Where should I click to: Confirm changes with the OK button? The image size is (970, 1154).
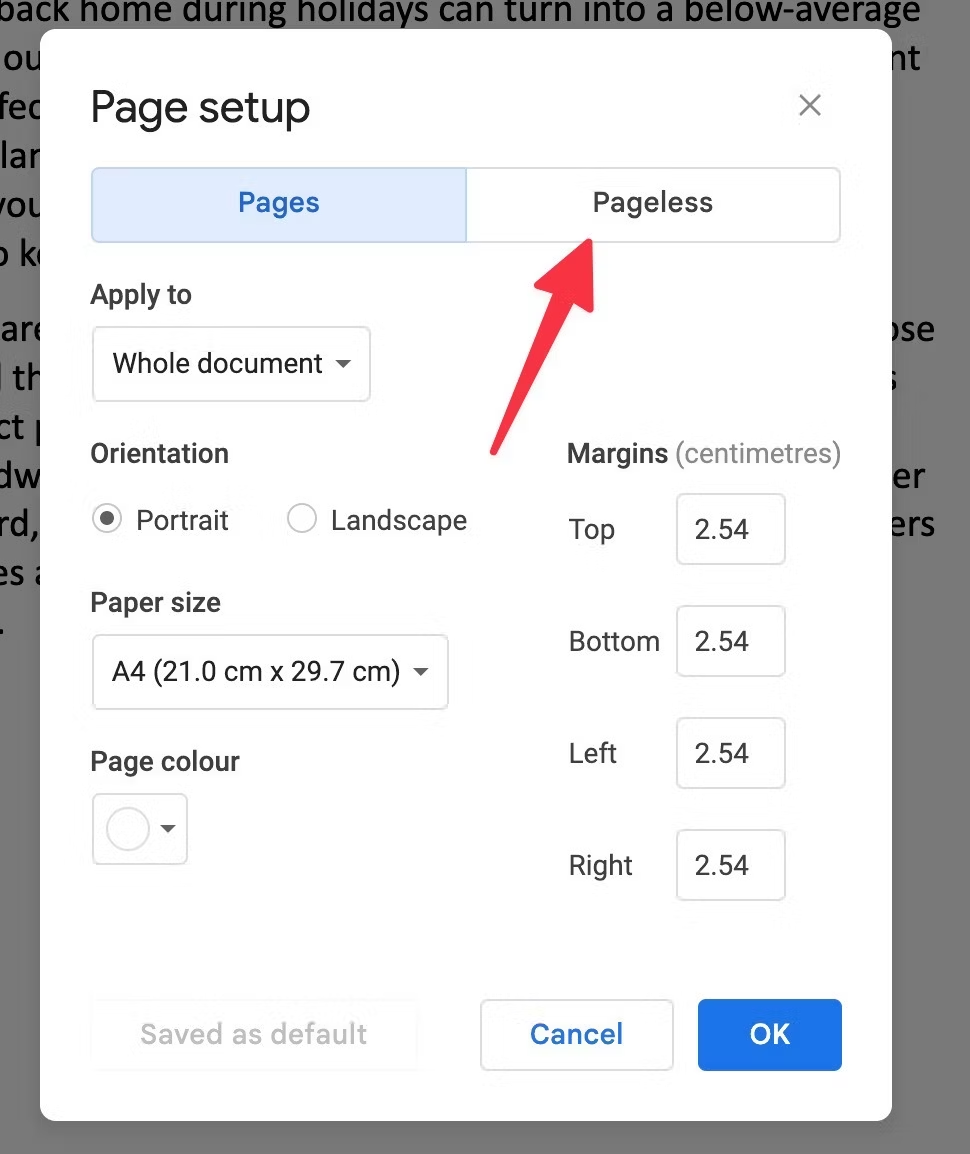pos(769,1034)
